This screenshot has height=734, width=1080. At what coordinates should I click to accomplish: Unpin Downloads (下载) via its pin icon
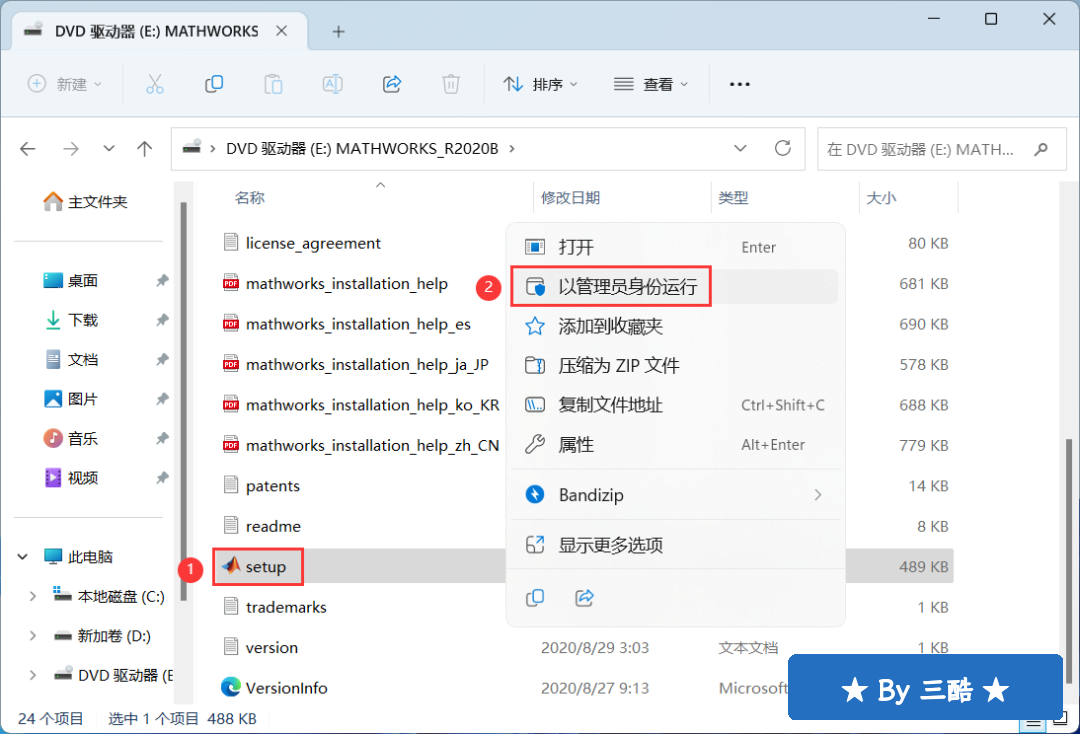pyautogui.click(x=162, y=319)
